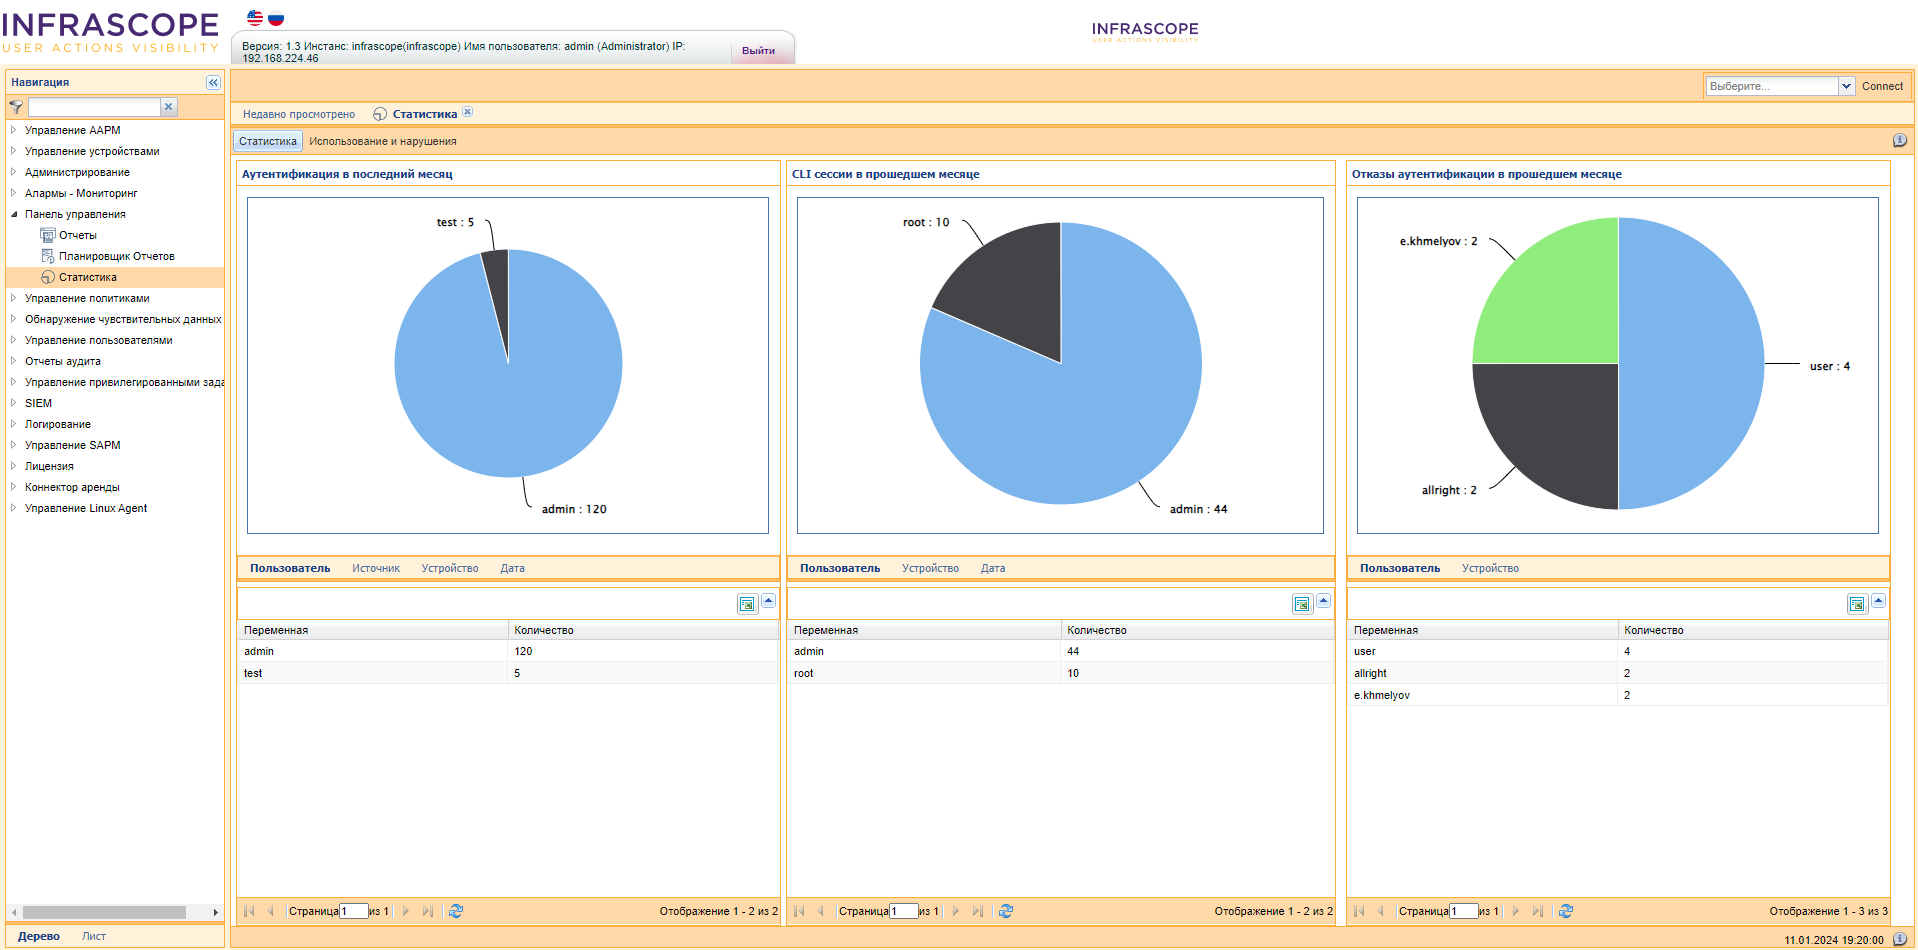Expand the Алармы - Мониторинг node arrow
This screenshot has width=1918, height=950.
[14, 193]
